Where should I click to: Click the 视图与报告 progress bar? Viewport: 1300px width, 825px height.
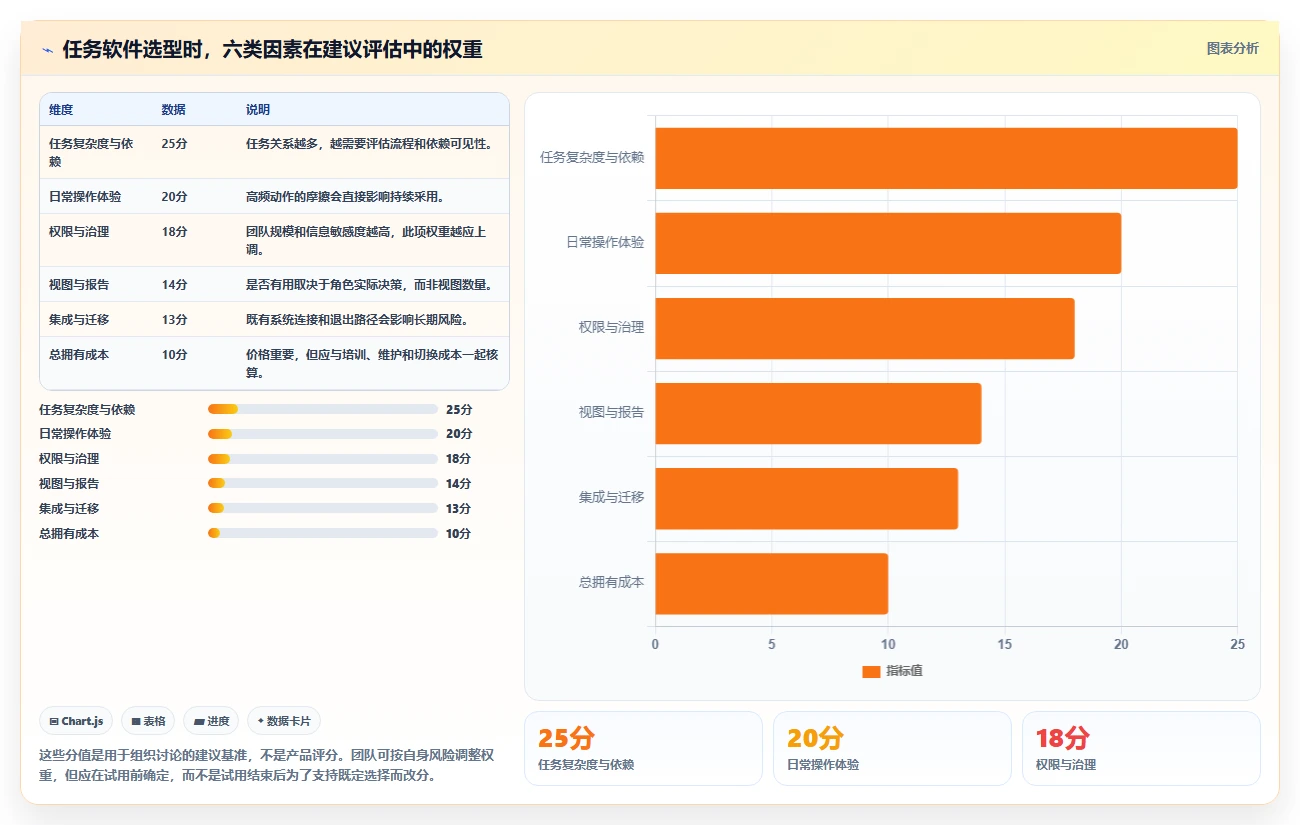click(323, 484)
